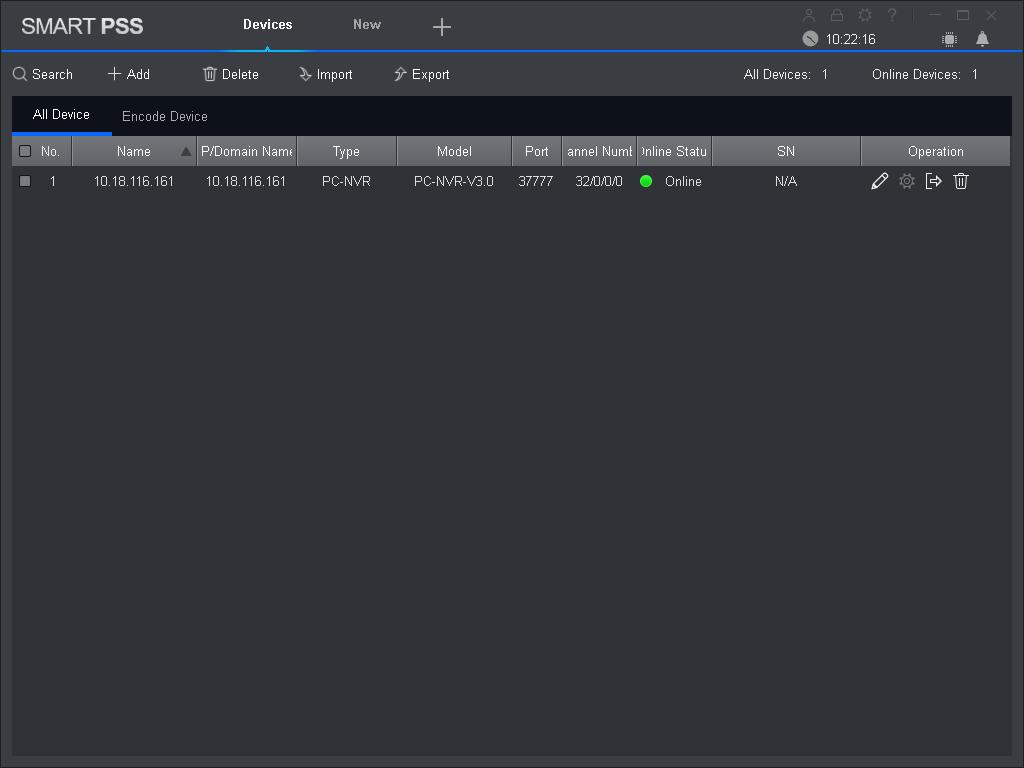Viewport: 1024px width, 768px height.
Task: Lock the screen with padlock icon
Action: point(837,14)
